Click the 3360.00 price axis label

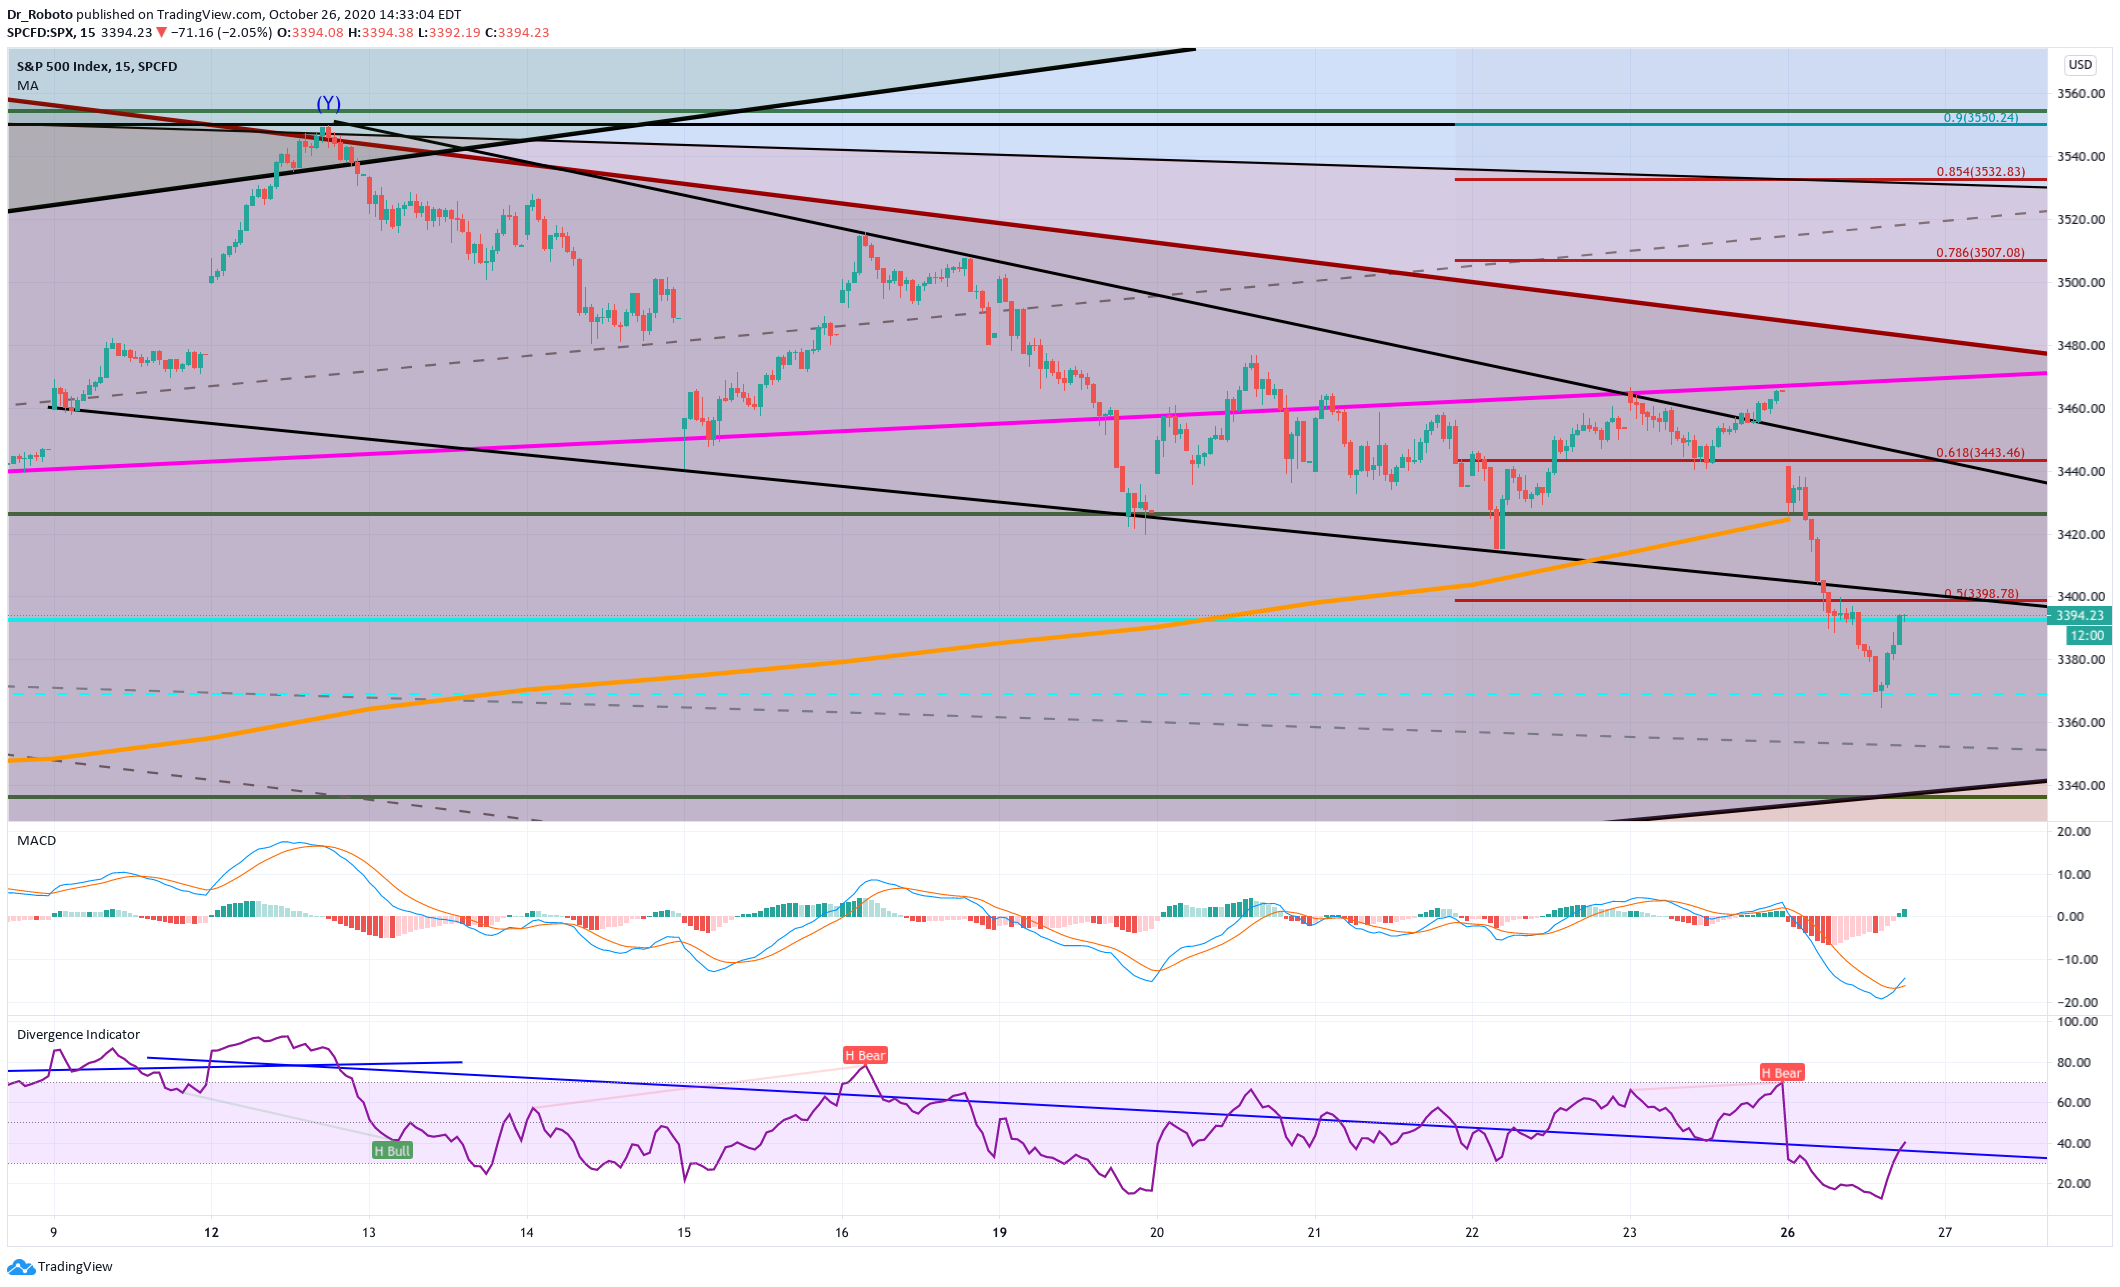(x=2081, y=723)
